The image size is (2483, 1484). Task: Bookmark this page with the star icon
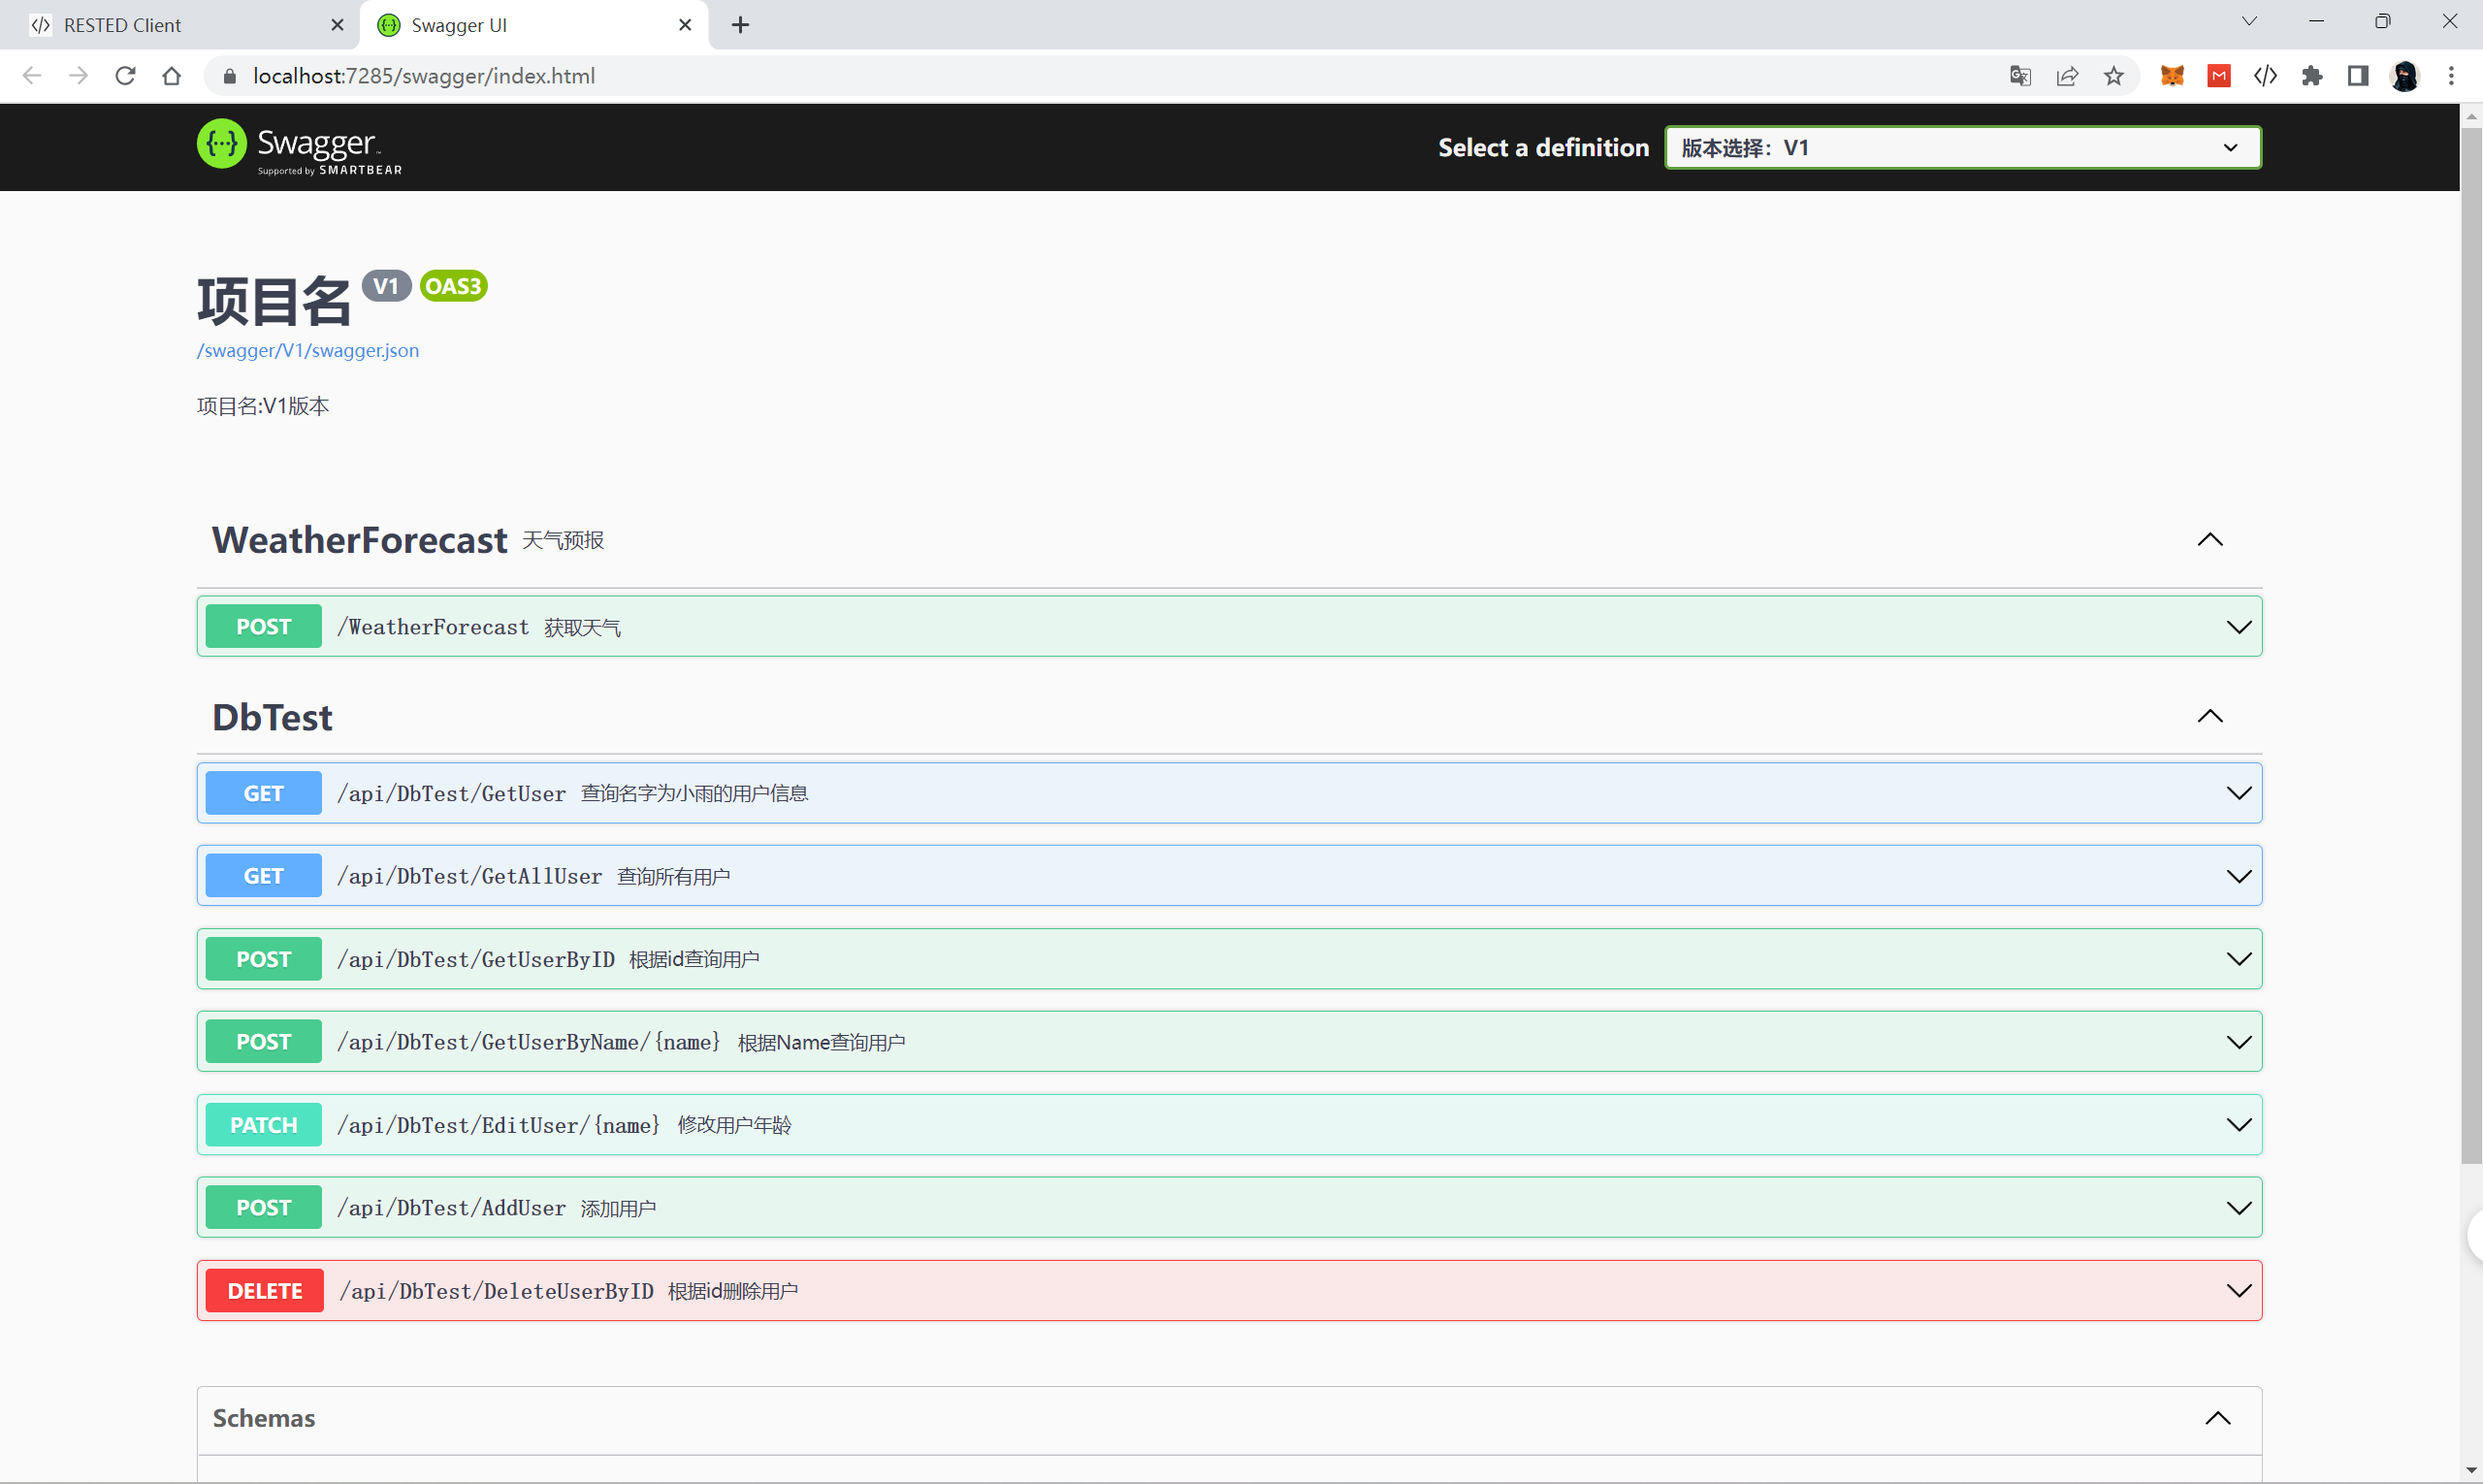coord(2113,76)
